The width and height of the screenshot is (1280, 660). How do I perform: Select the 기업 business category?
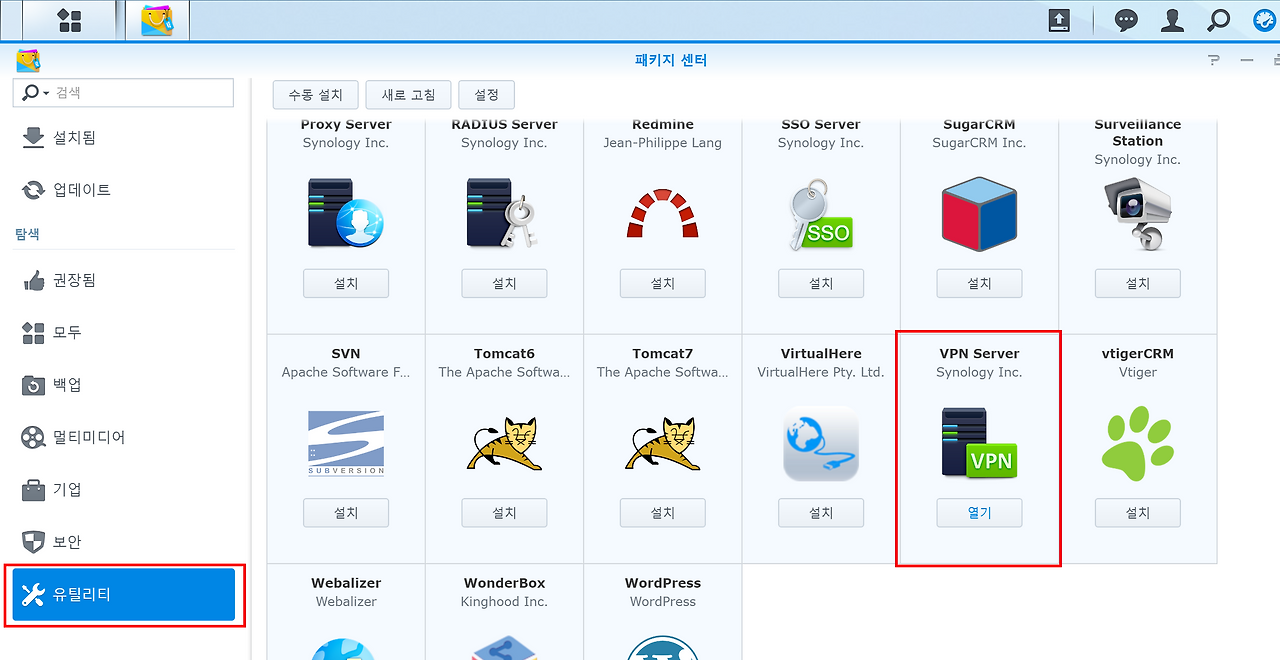pos(124,489)
